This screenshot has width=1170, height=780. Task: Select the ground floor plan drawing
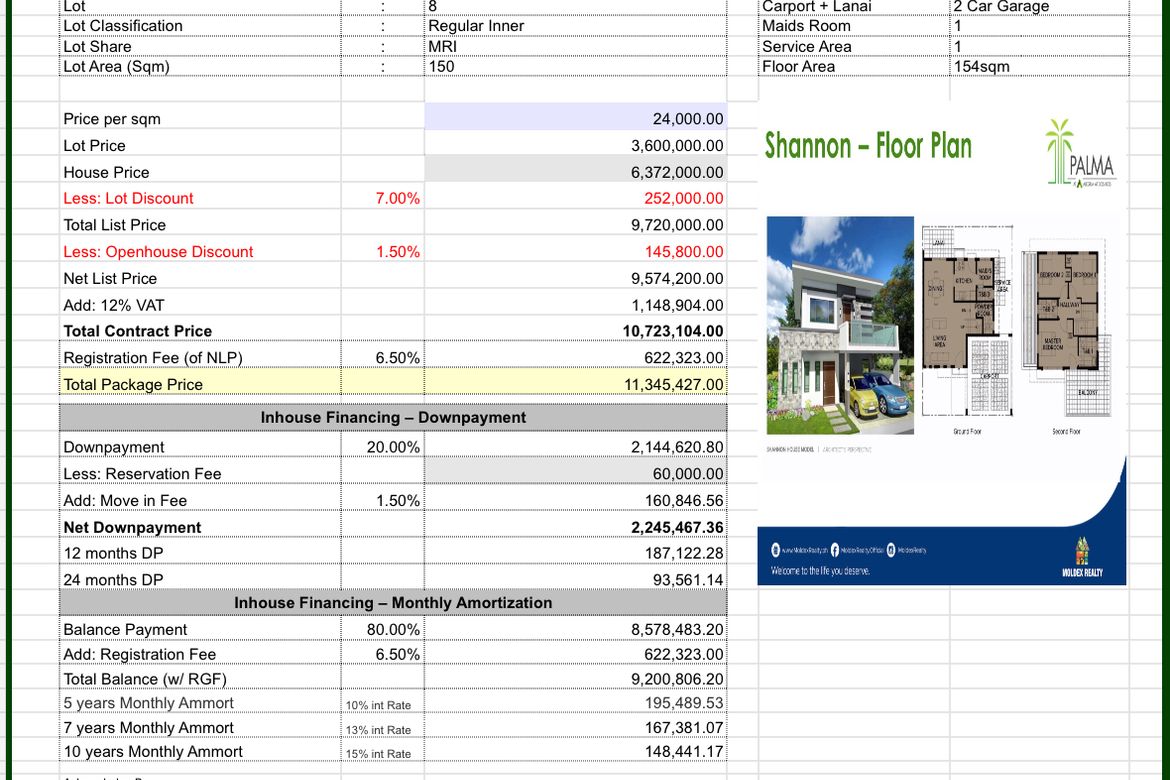coord(967,322)
